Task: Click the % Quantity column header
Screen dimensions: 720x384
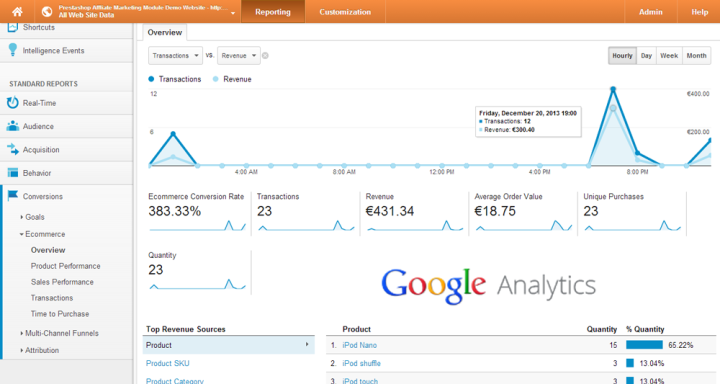Action: tap(645, 329)
